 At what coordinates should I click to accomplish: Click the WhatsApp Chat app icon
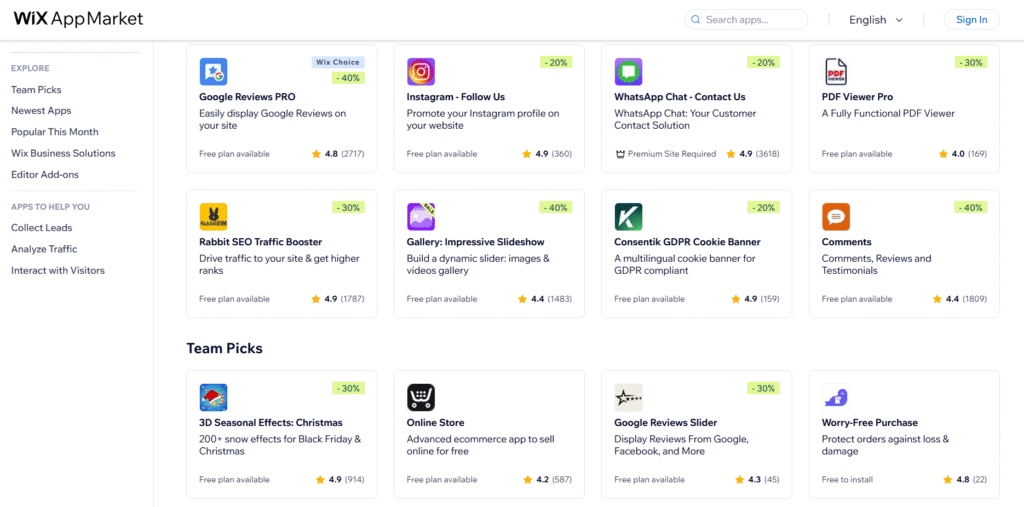[628, 72]
